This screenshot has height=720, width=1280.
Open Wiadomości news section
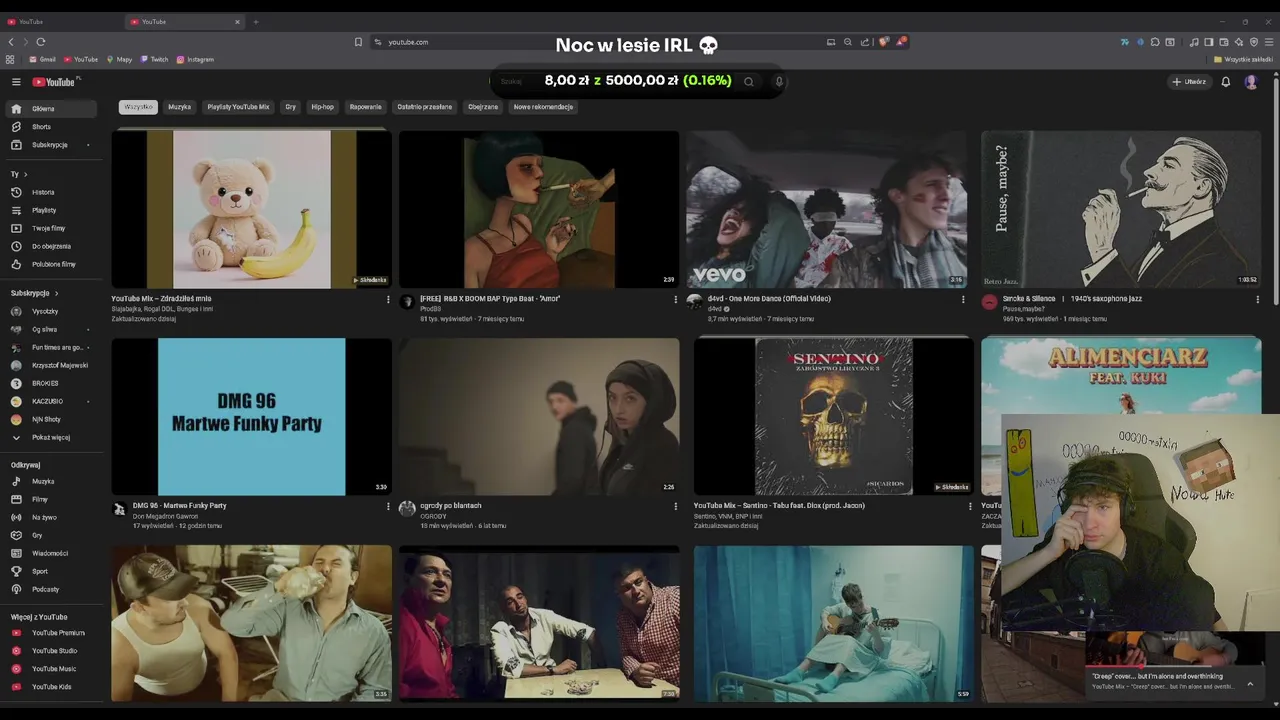pos(52,553)
